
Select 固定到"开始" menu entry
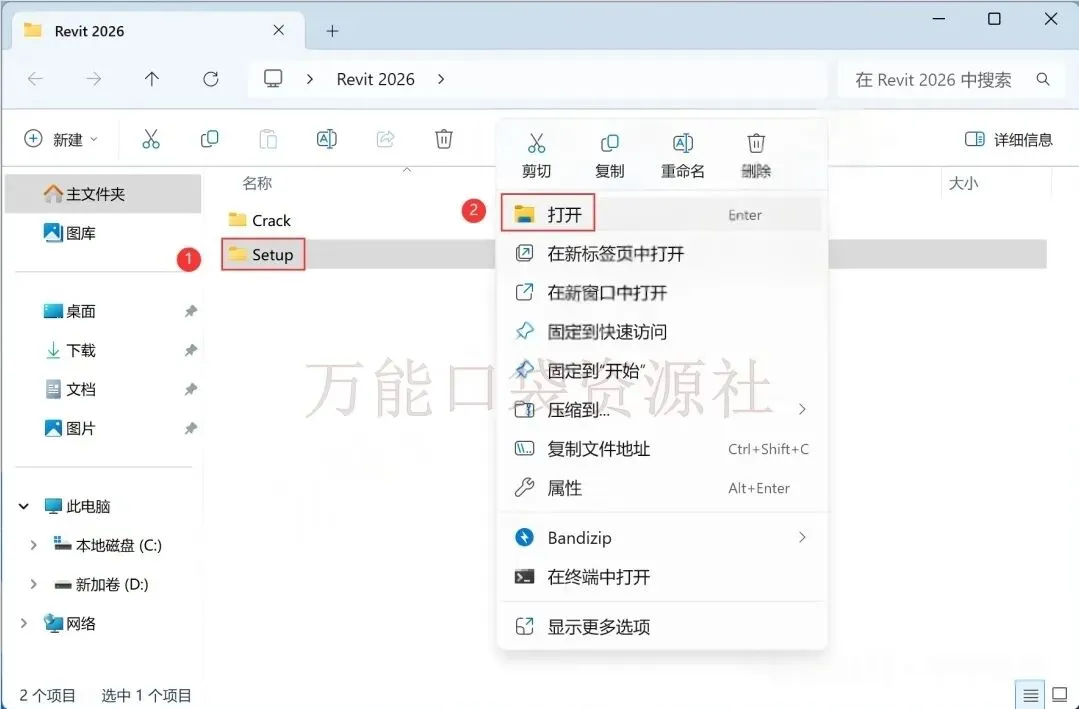(x=661, y=371)
